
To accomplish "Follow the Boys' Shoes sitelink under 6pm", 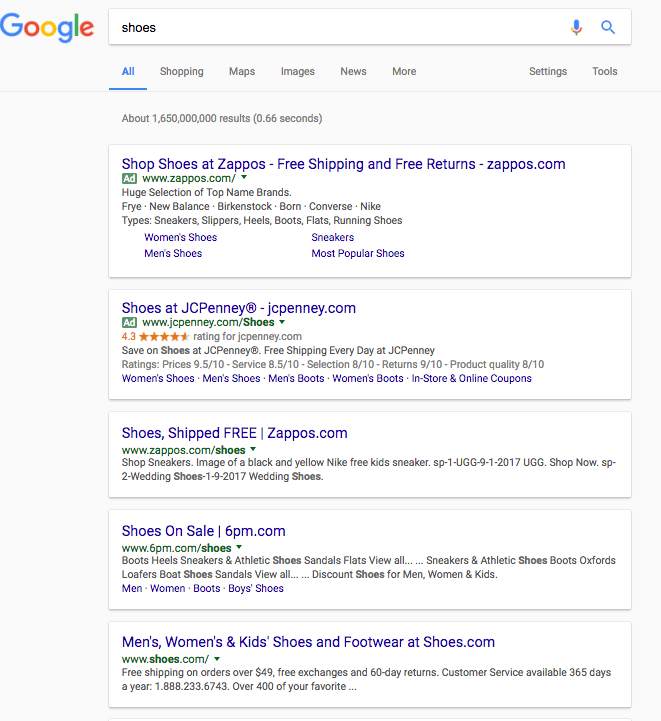I will pos(256,589).
